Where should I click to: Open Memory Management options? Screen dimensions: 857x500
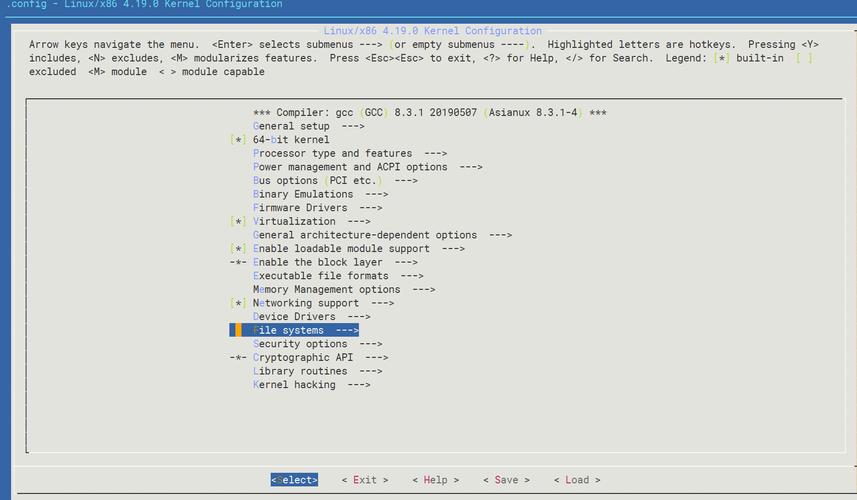click(x=344, y=290)
